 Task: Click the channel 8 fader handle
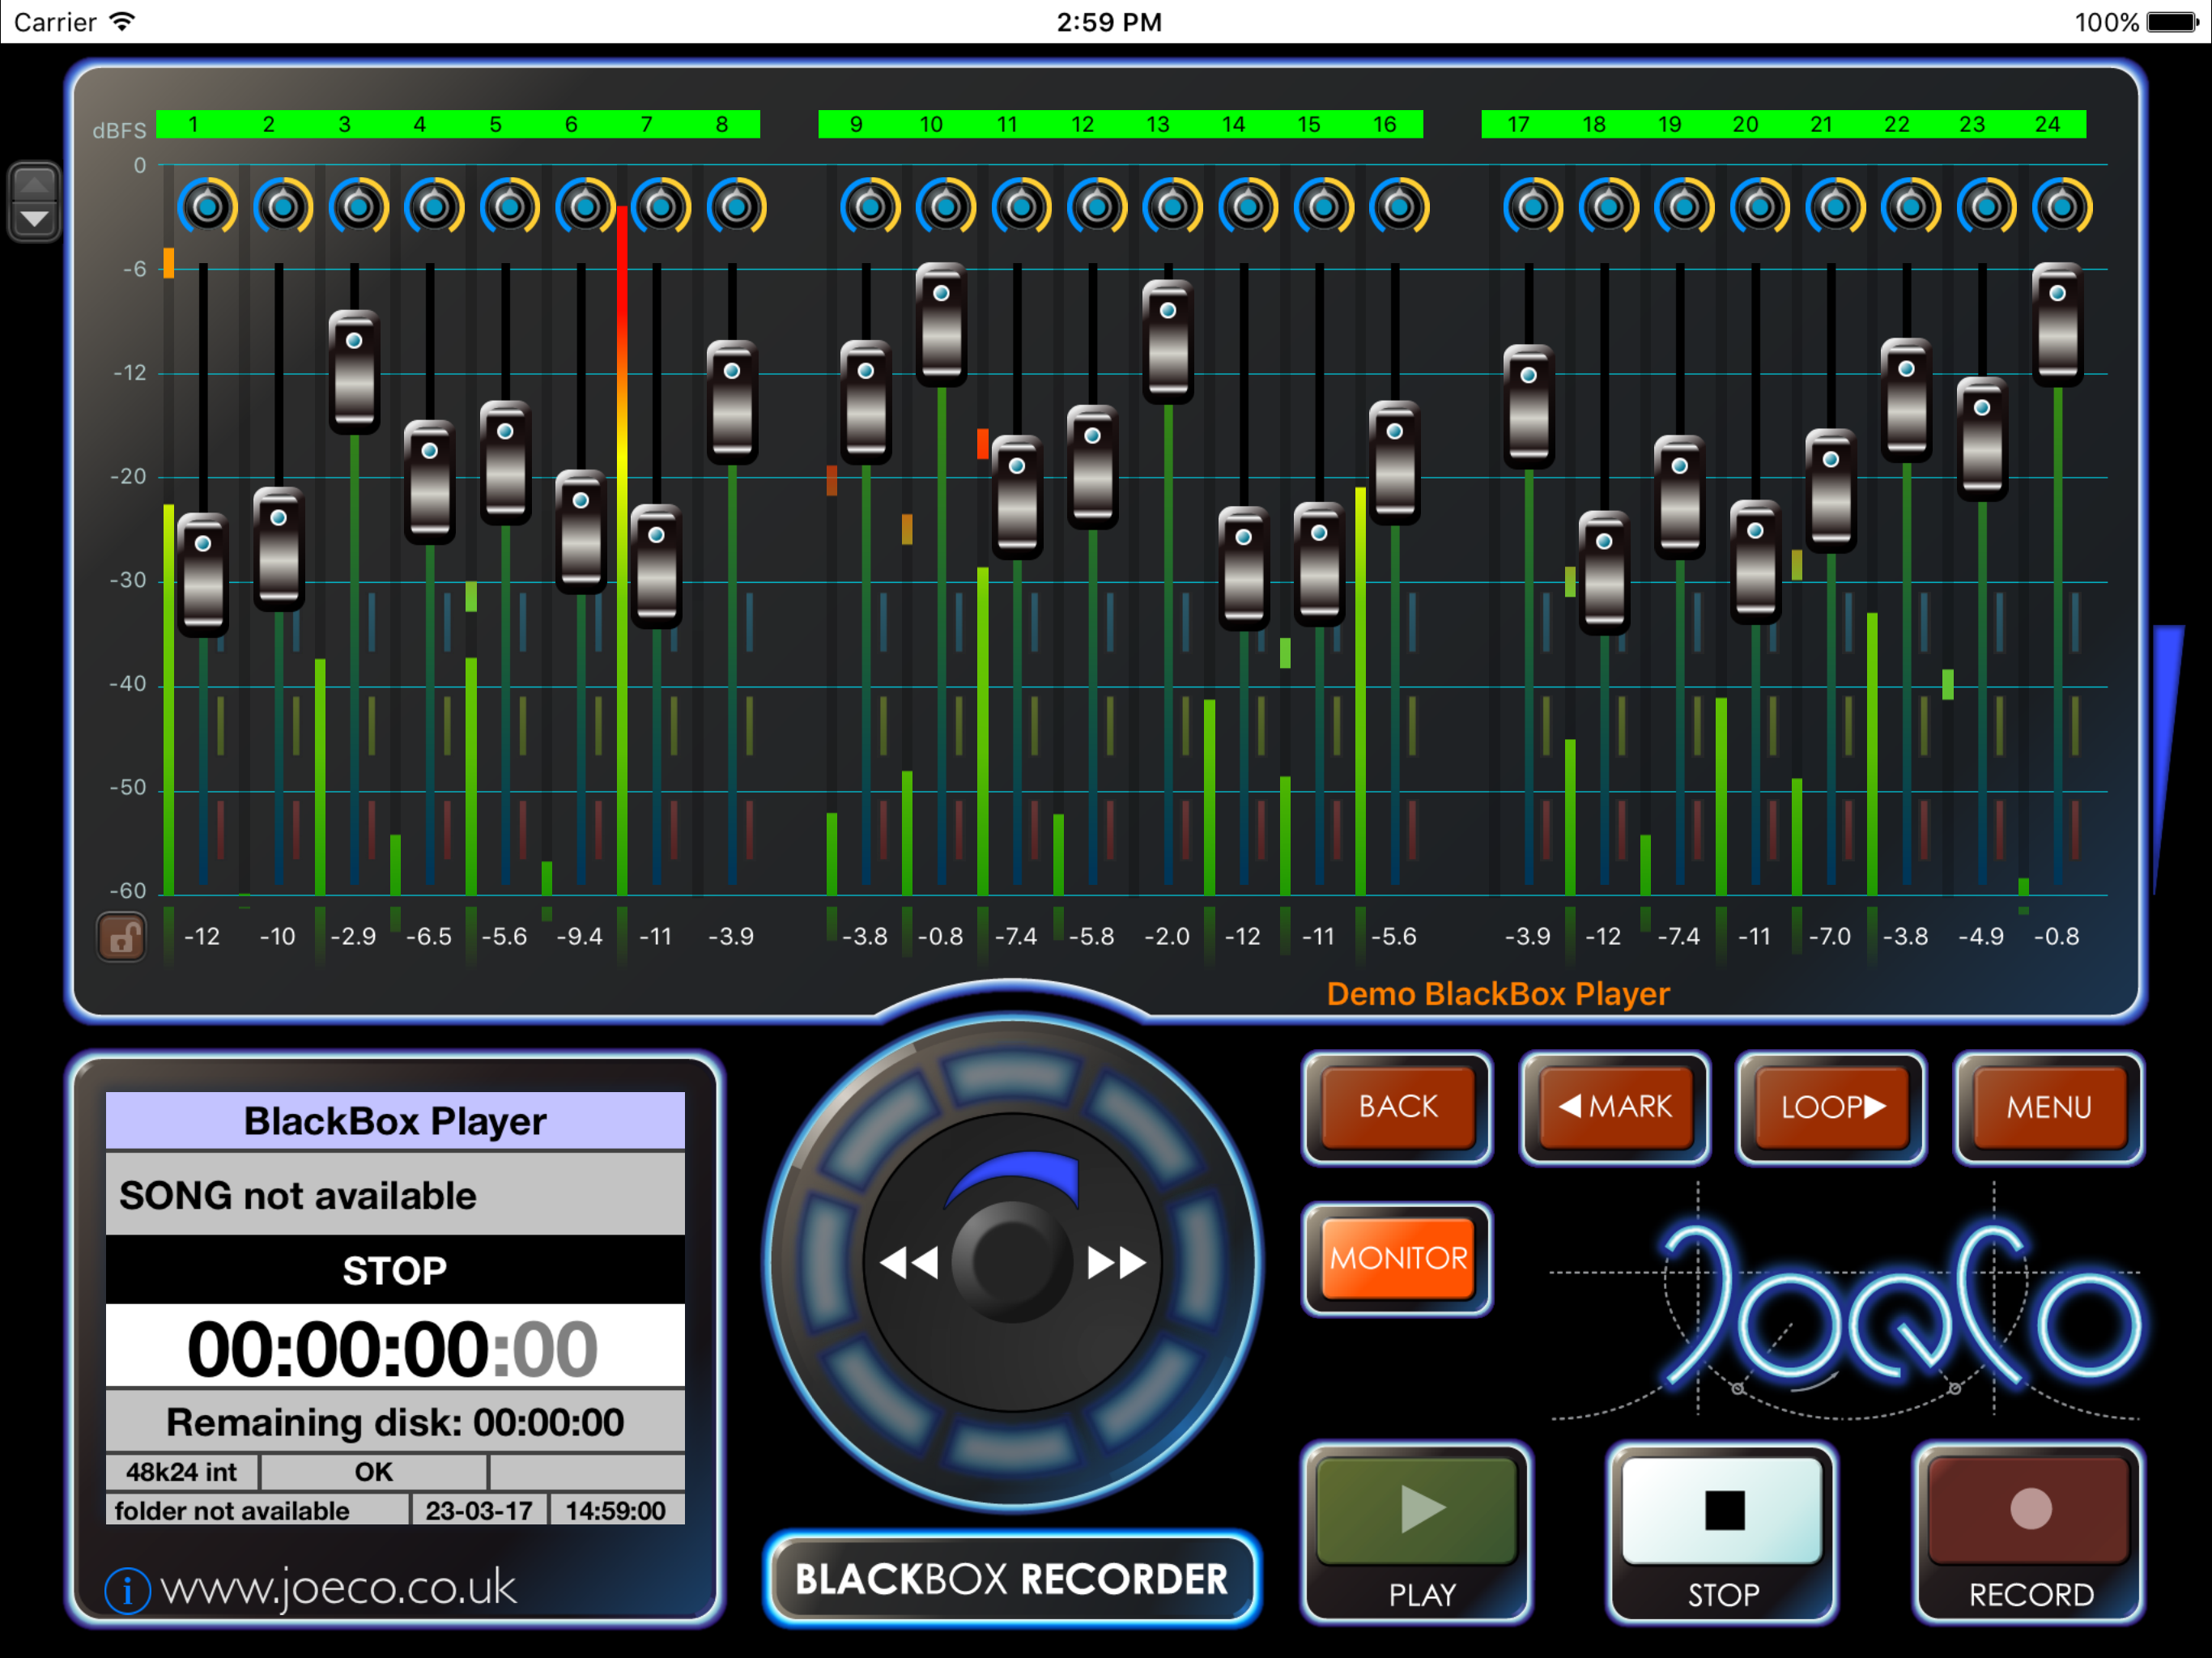point(732,402)
